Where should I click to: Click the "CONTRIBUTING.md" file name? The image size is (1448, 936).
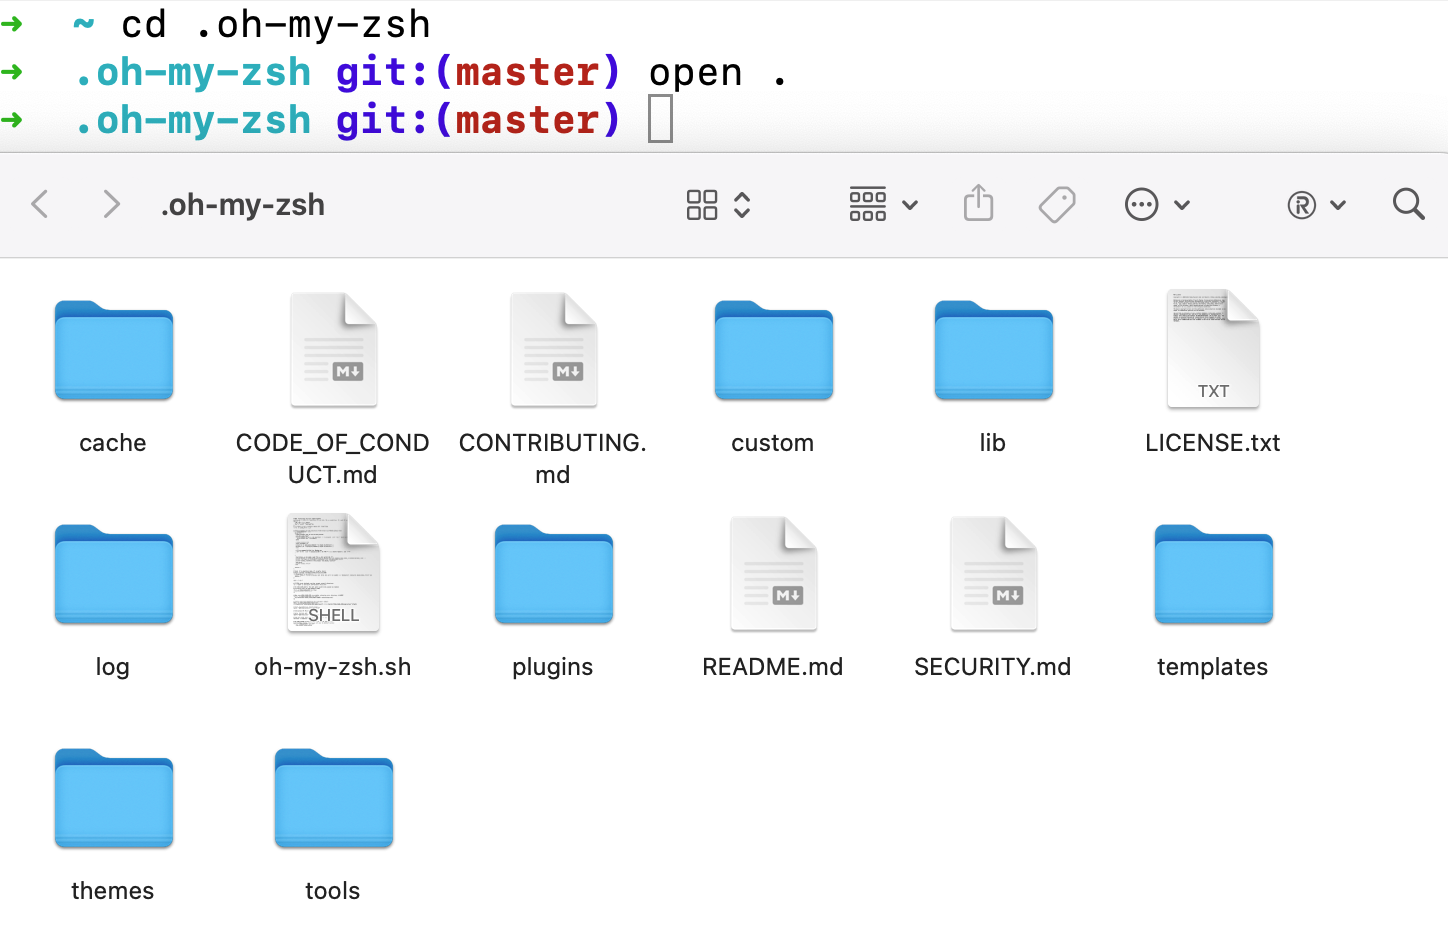[553, 459]
